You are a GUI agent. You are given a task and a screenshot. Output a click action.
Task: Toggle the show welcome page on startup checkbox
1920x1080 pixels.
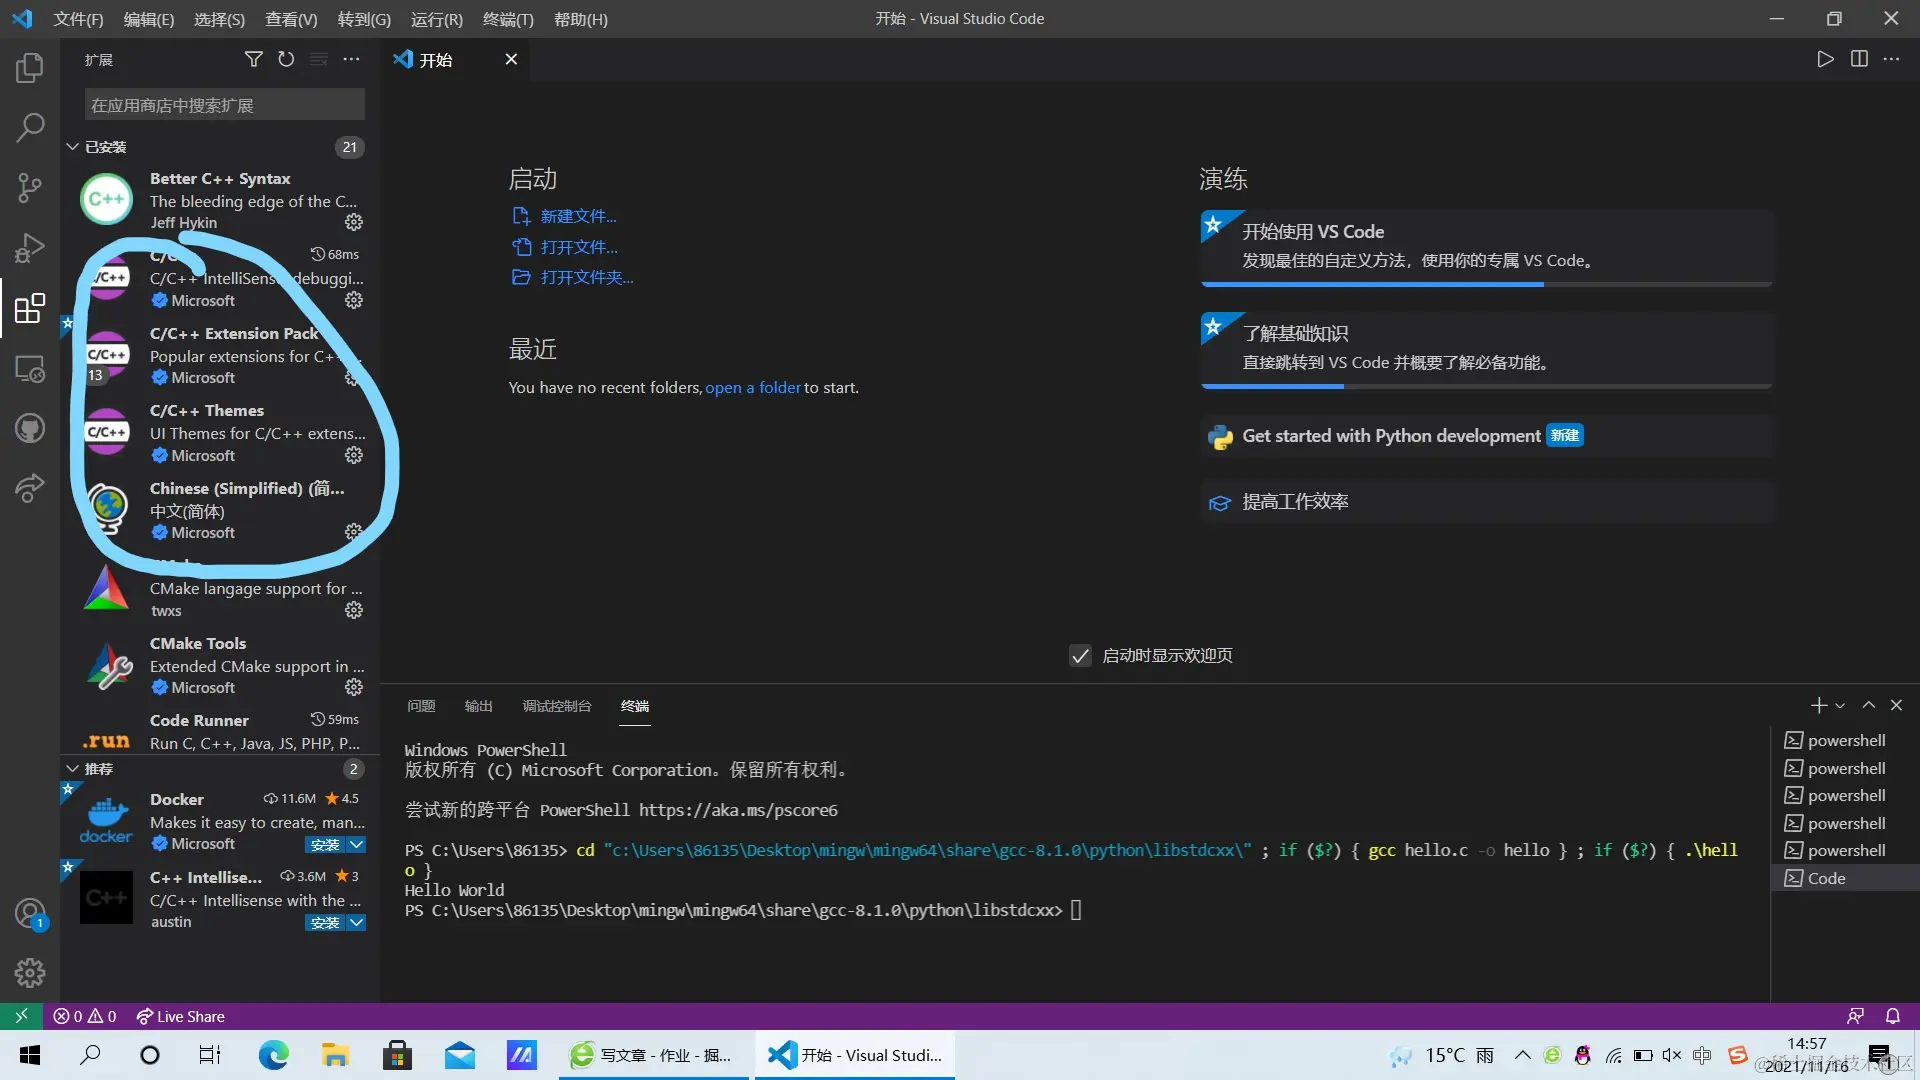coord(1080,656)
